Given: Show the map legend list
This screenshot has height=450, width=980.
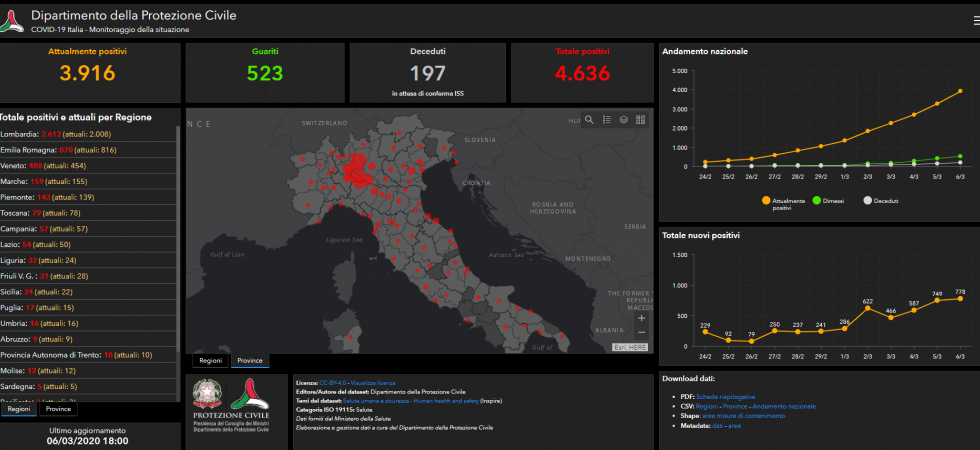Looking at the screenshot, I should pos(607,120).
